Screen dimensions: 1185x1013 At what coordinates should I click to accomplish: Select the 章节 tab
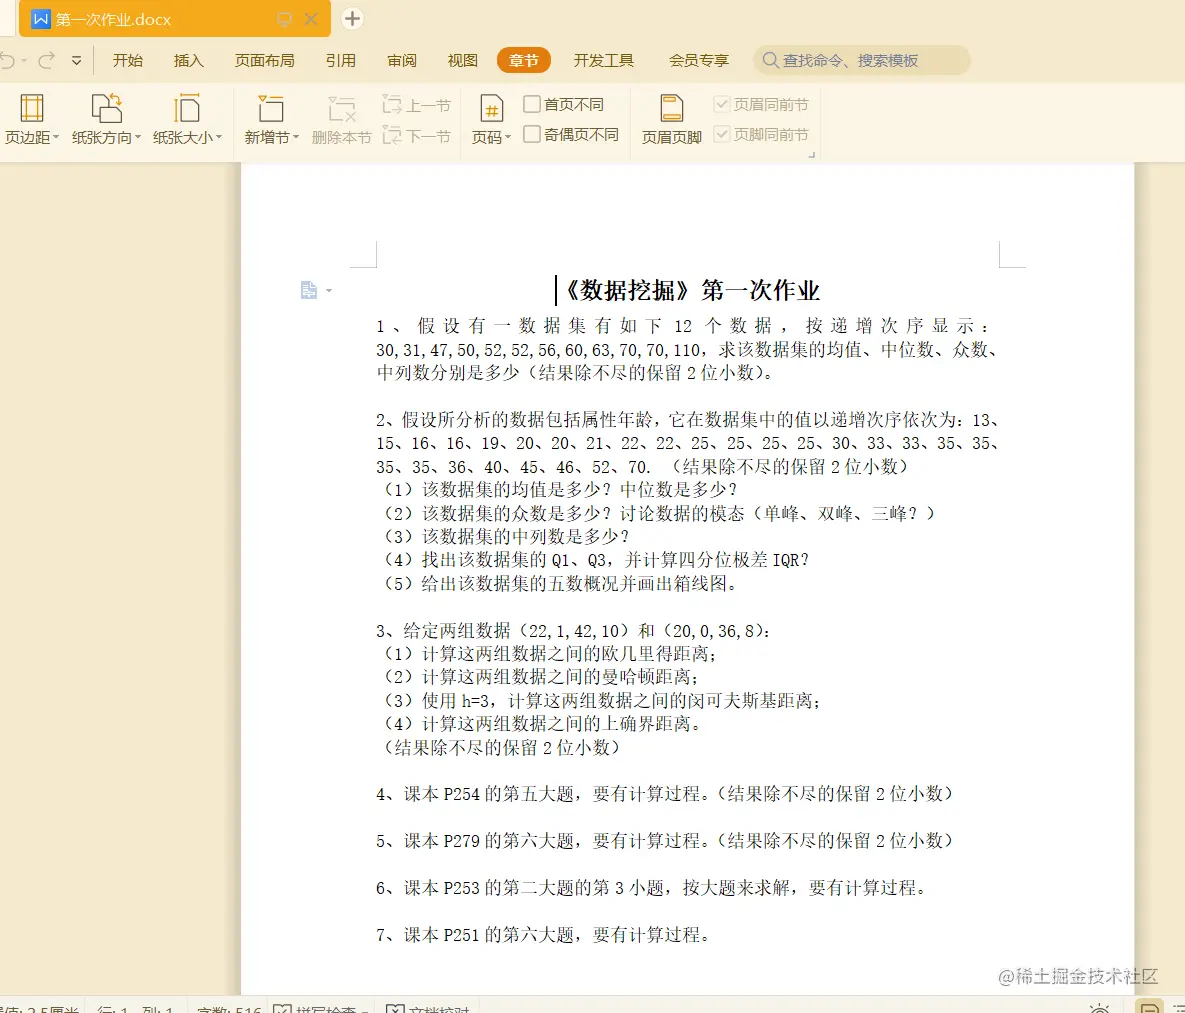click(524, 60)
